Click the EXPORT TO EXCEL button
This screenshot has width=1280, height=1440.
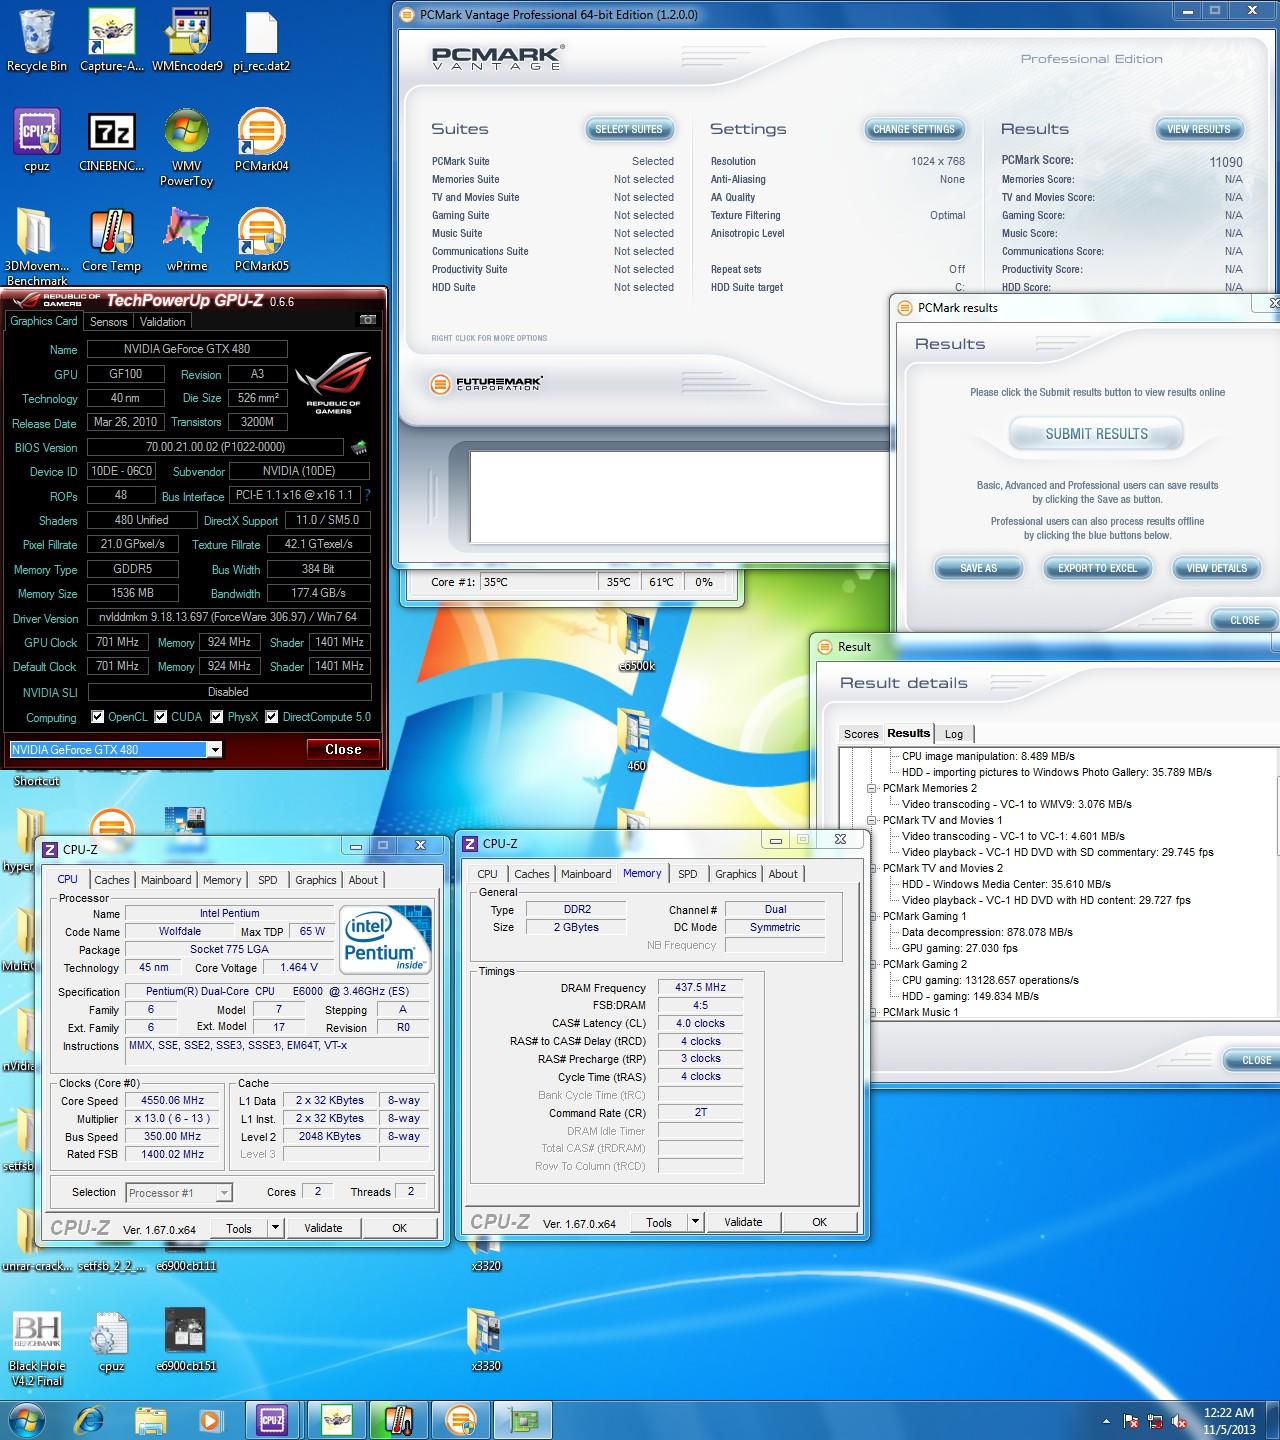[1097, 568]
